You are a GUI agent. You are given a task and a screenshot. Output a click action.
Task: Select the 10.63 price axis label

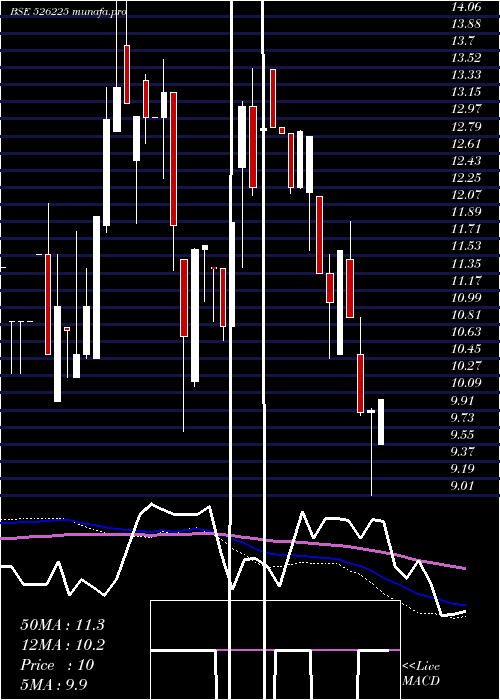[466, 332]
